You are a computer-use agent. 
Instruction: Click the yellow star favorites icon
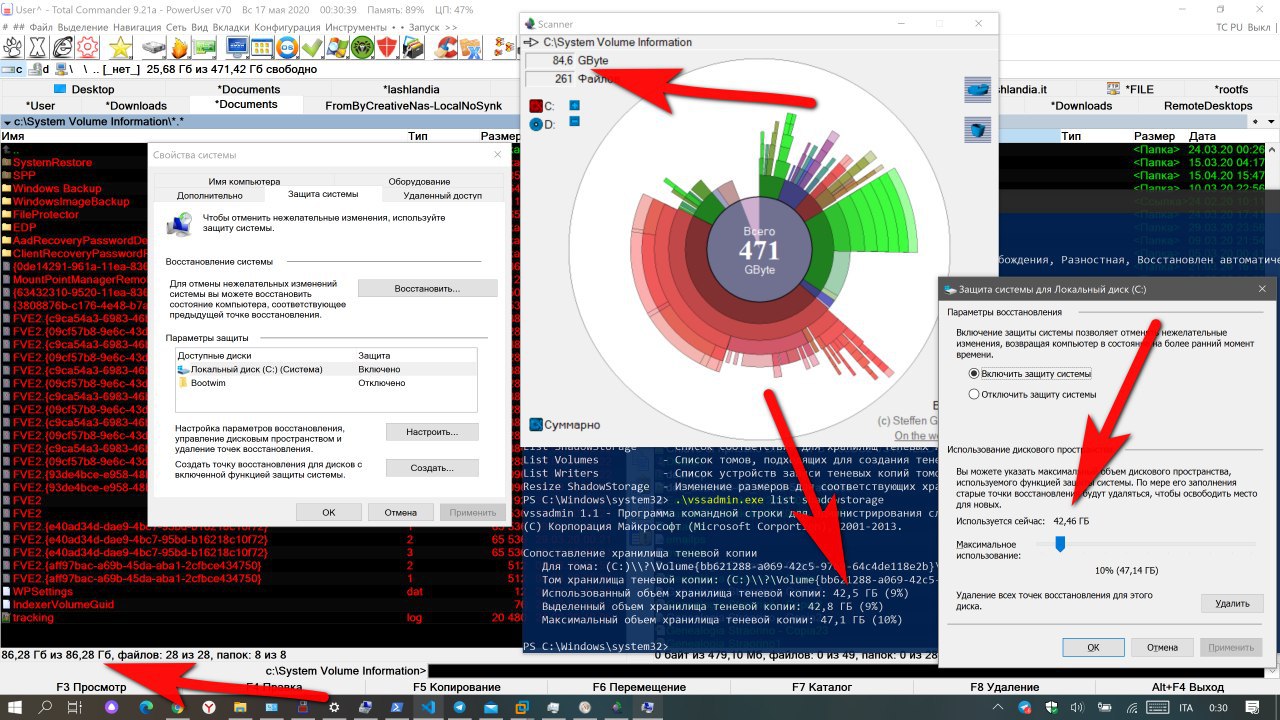[120, 46]
